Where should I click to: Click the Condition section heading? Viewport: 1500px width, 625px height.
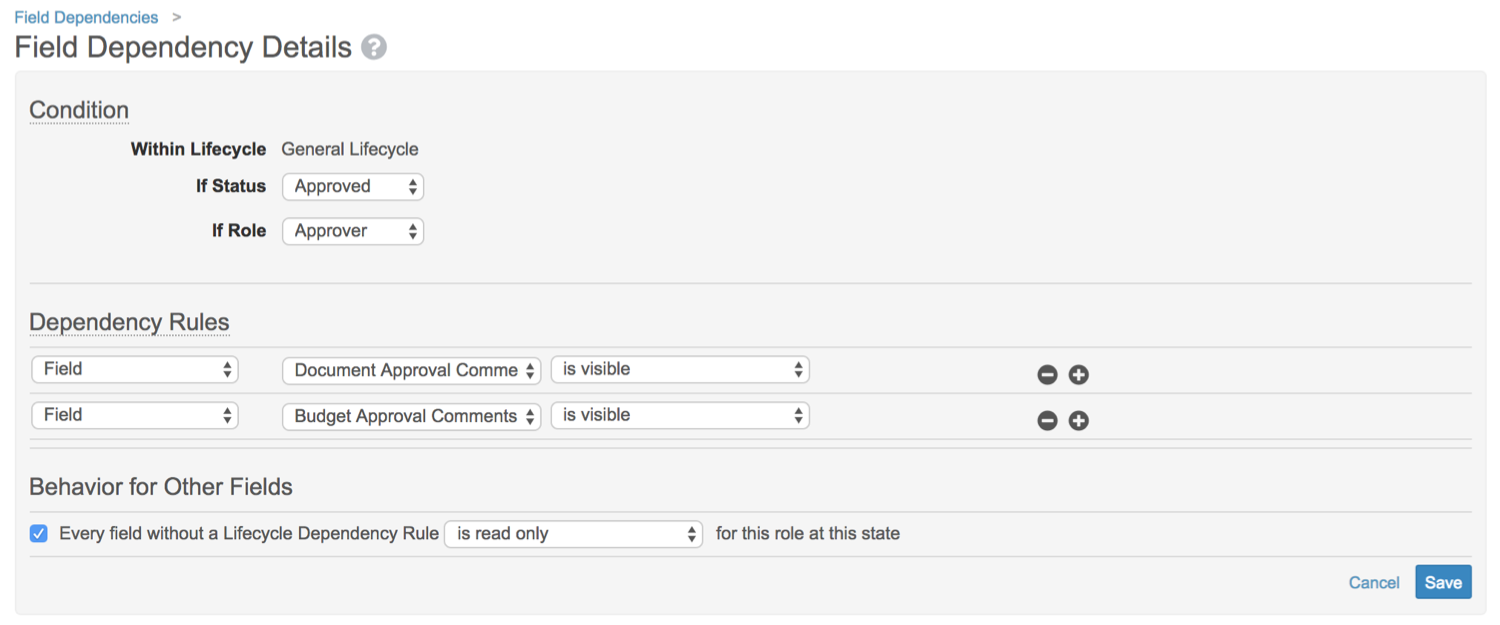coord(79,110)
